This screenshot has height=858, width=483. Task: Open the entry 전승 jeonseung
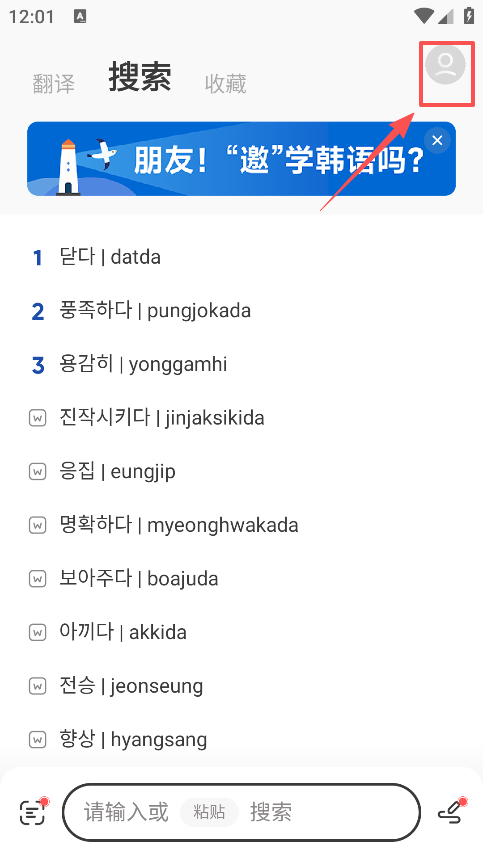[x=241, y=686]
